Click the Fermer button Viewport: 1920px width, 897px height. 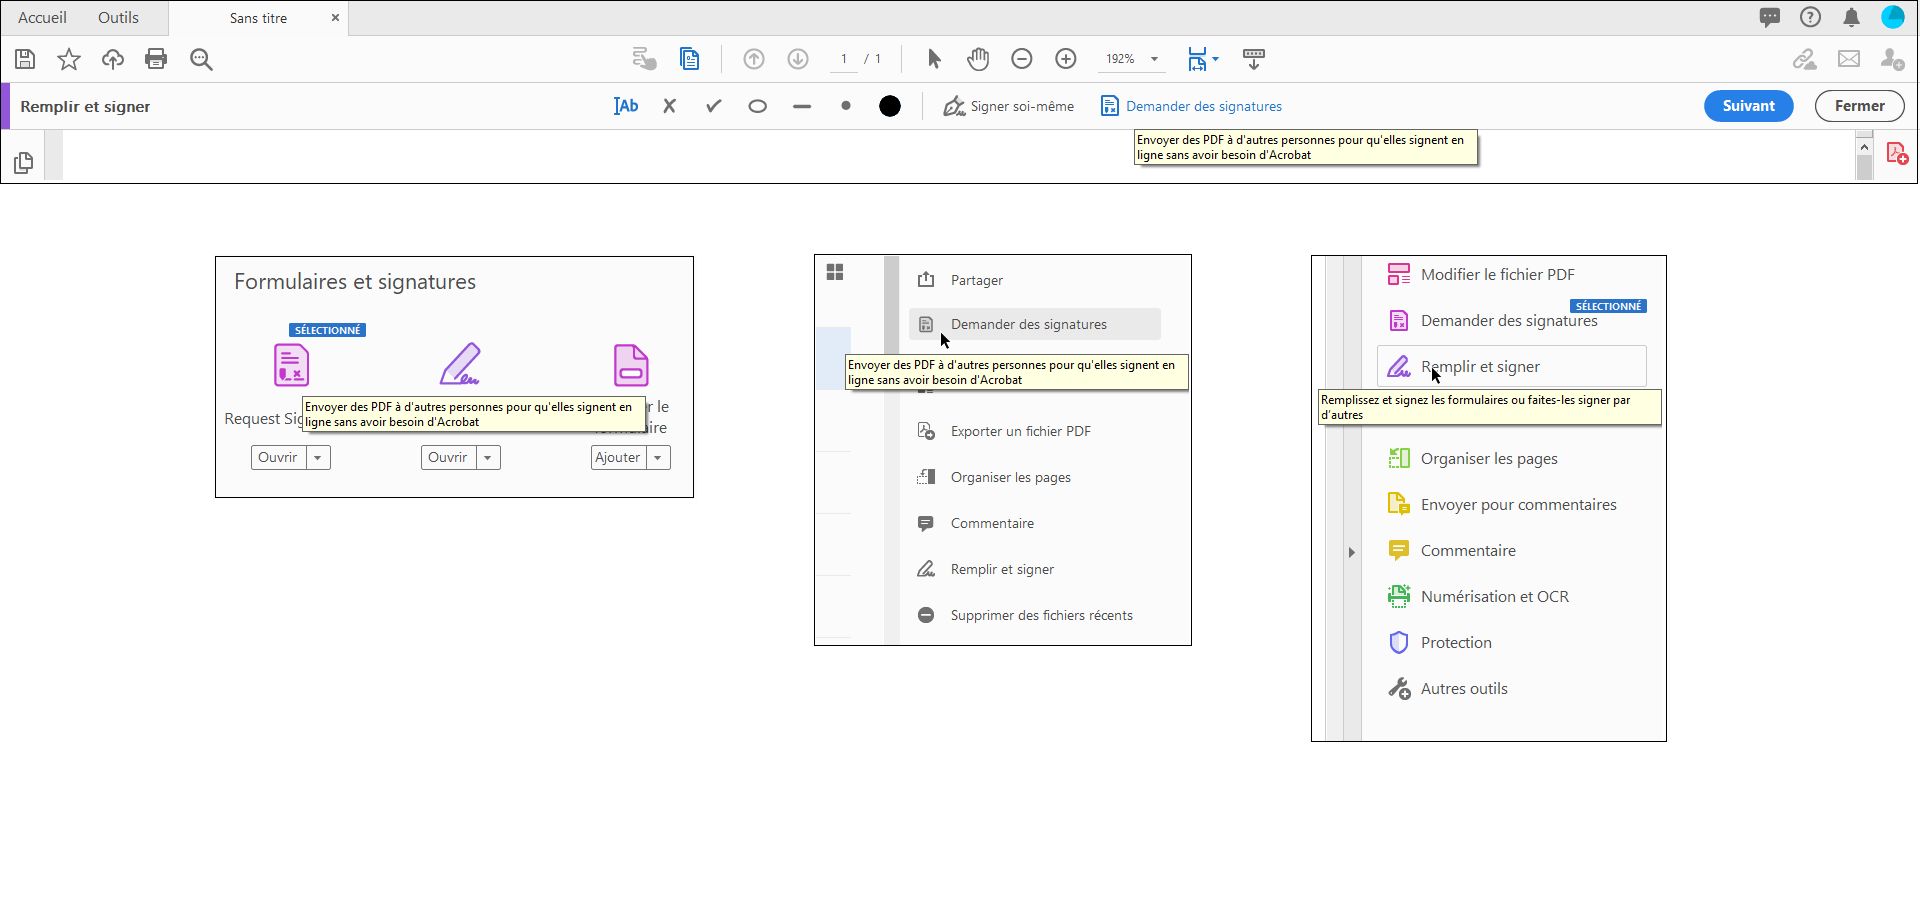[1859, 106]
